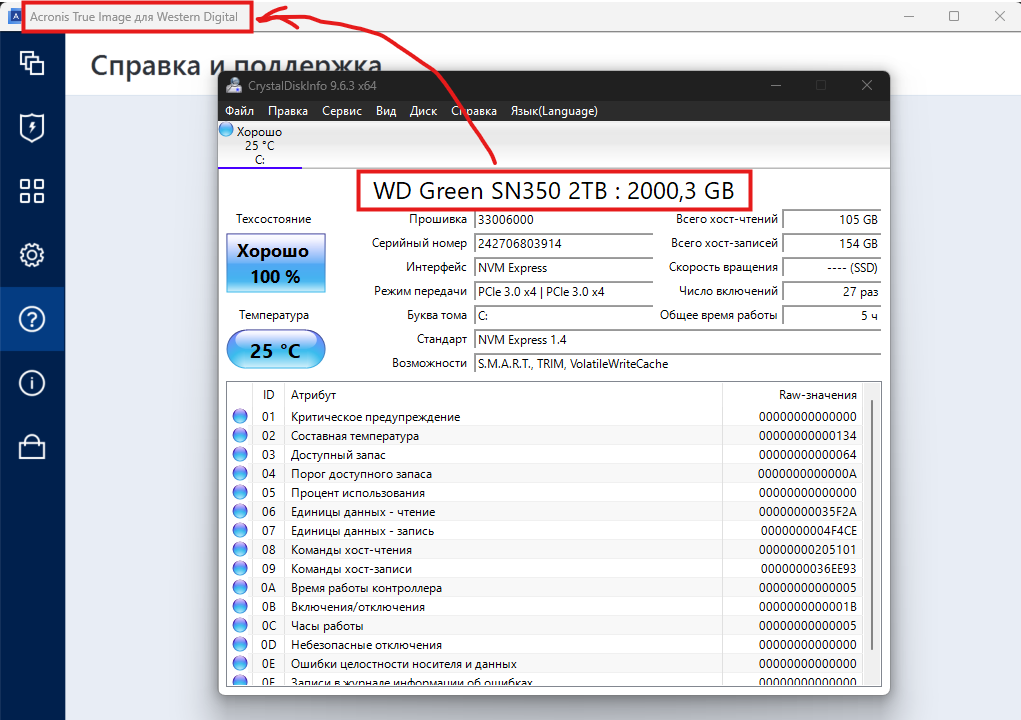Image resolution: width=1021 pixels, height=720 pixels.
Task: Click the Acronis app icon in title bar
Action: tap(14, 16)
